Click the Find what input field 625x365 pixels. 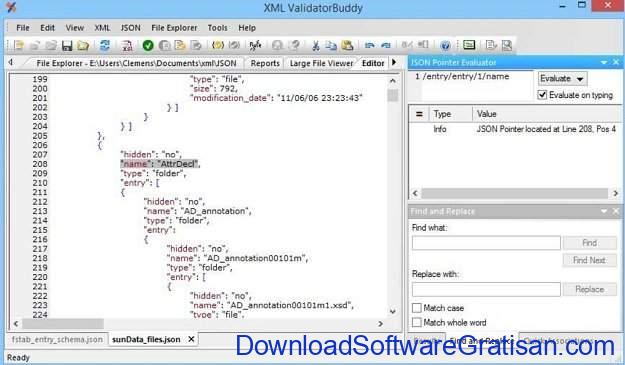tap(486, 243)
